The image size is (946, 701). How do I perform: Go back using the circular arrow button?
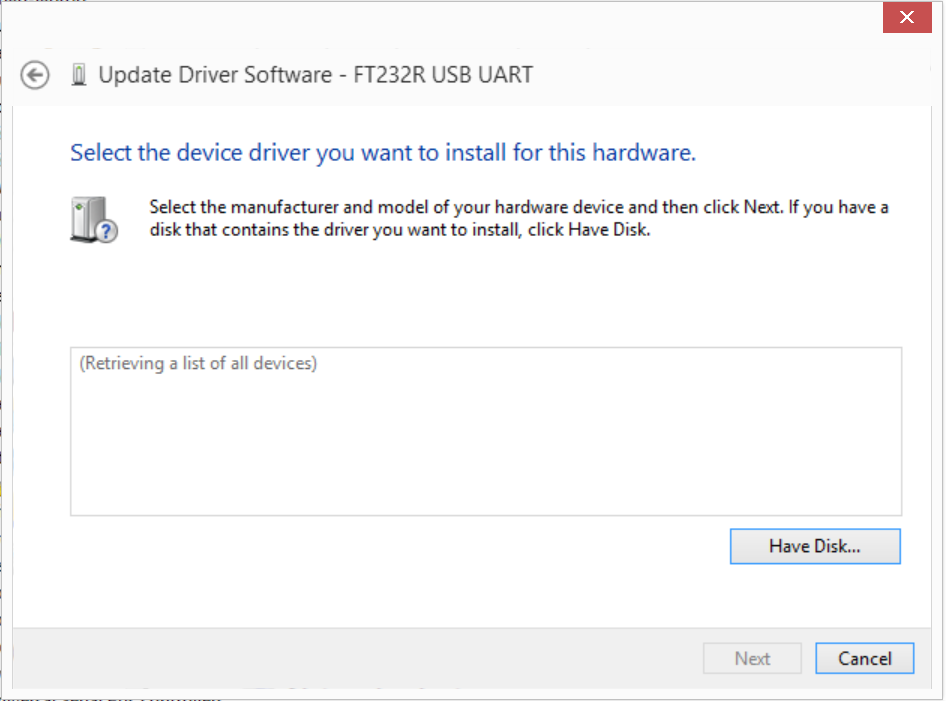(x=35, y=75)
